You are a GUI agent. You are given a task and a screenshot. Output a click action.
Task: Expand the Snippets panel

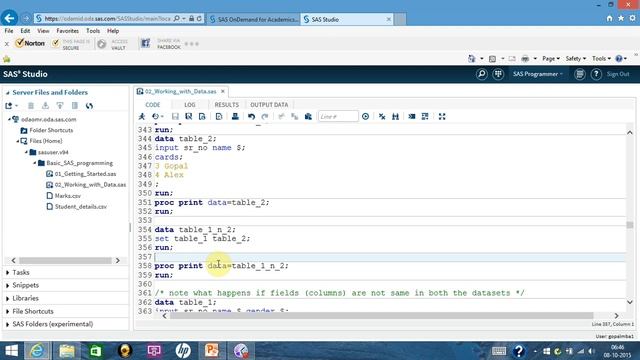click(x=25, y=285)
